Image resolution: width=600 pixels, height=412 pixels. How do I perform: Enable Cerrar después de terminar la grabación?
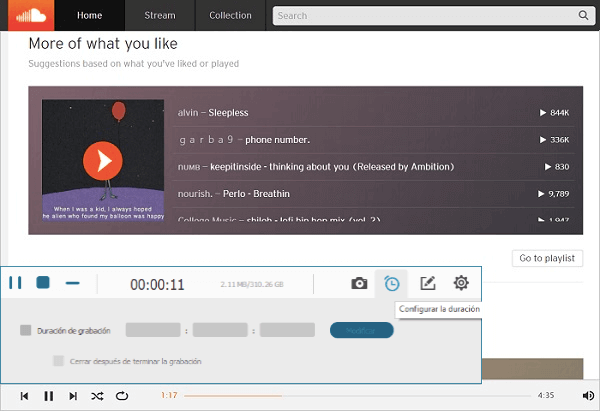click(59, 361)
